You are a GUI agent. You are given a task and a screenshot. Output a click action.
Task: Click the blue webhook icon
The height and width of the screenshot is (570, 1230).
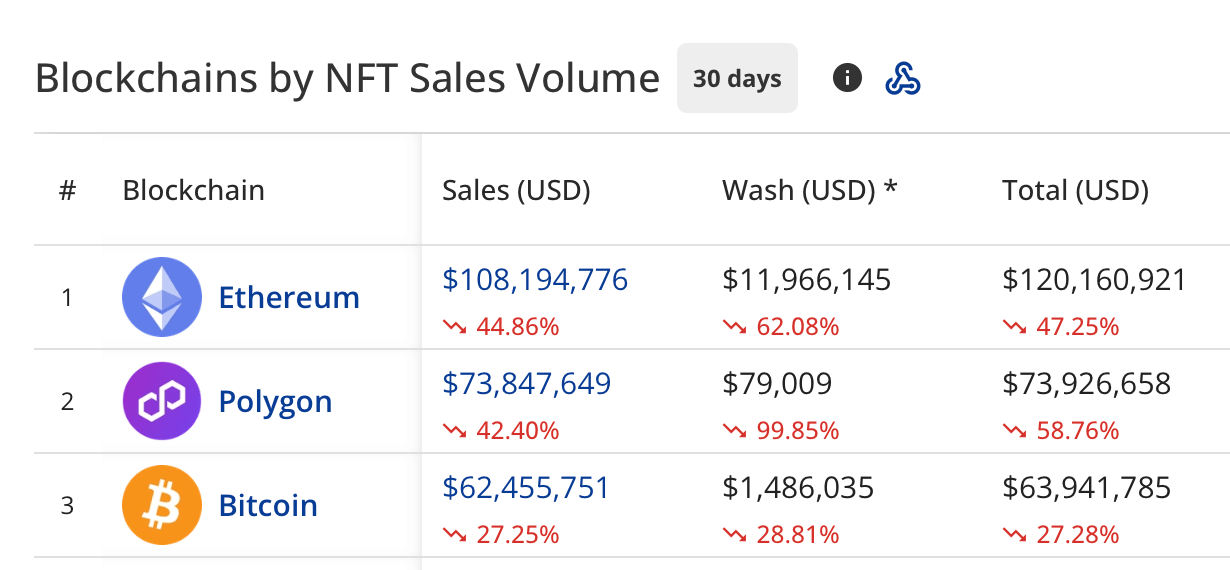tap(903, 78)
